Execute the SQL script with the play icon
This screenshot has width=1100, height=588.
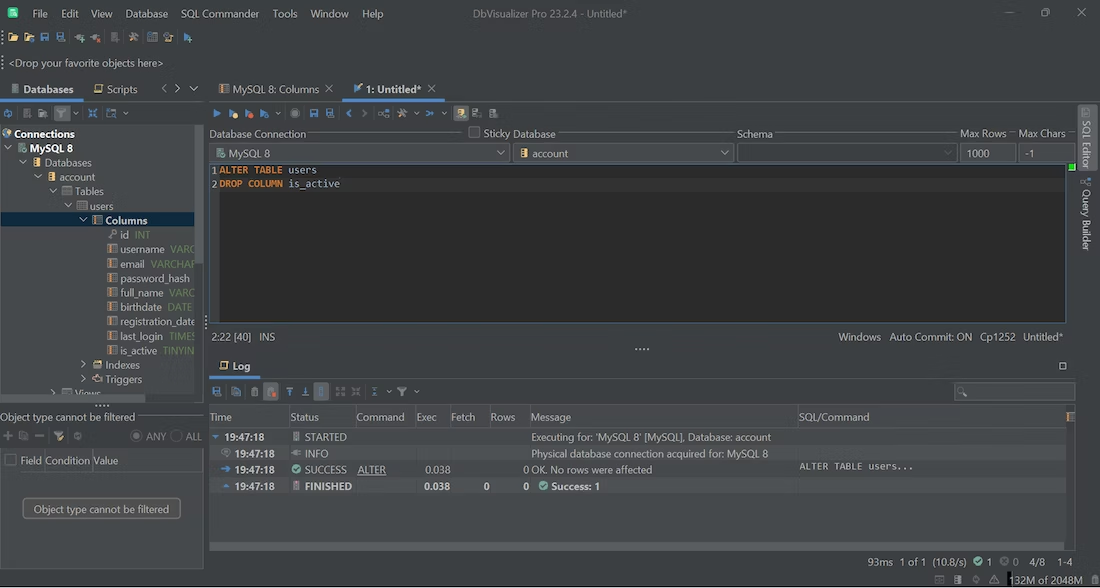[216, 113]
